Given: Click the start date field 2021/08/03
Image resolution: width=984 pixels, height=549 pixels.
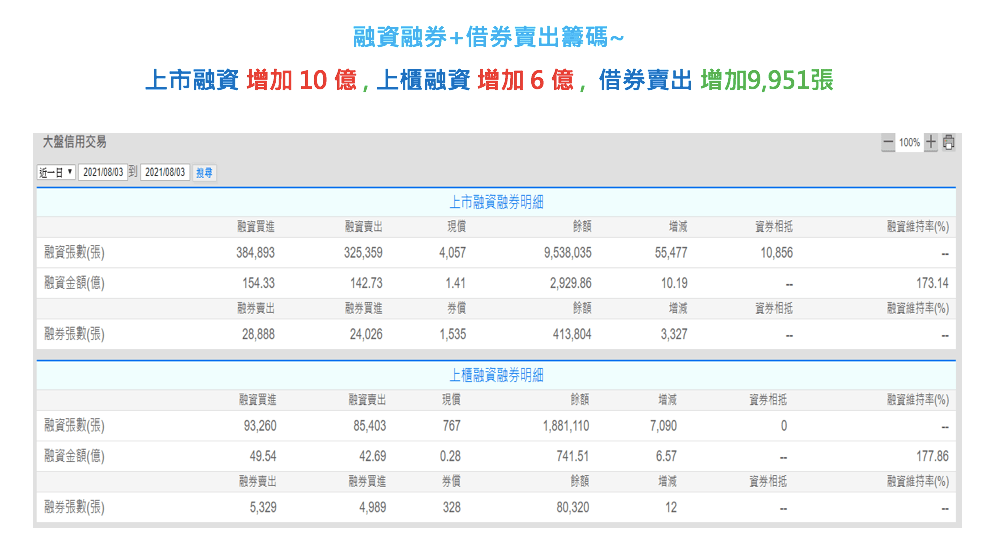Looking at the screenshot, I should click(103, 172).
